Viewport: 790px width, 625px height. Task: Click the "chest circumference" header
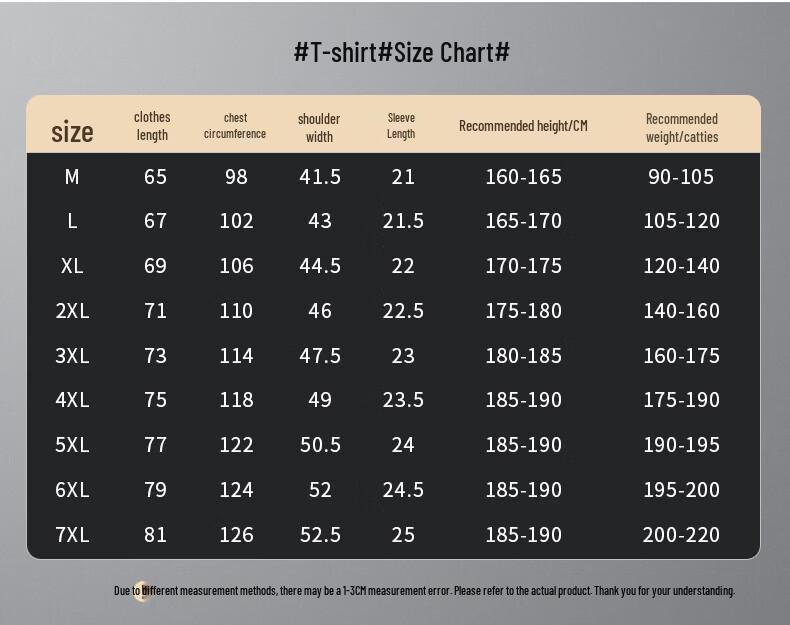point(235,126)
